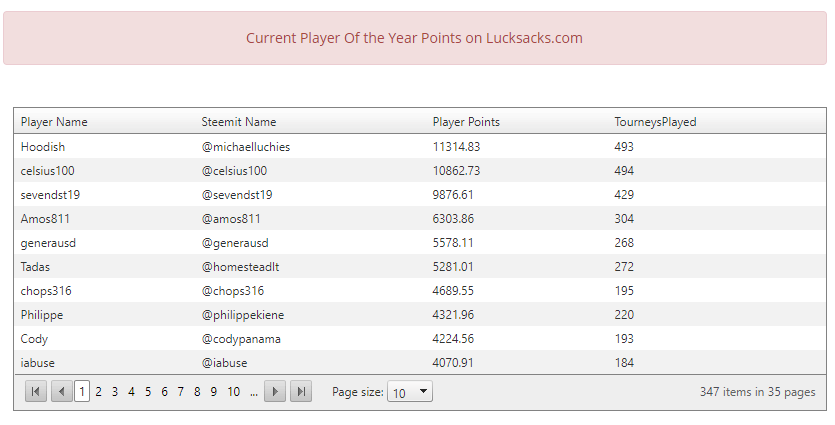The height and width of the screenshot is (425, 835).
Task: Go to page 10
Action: point(233,392)
